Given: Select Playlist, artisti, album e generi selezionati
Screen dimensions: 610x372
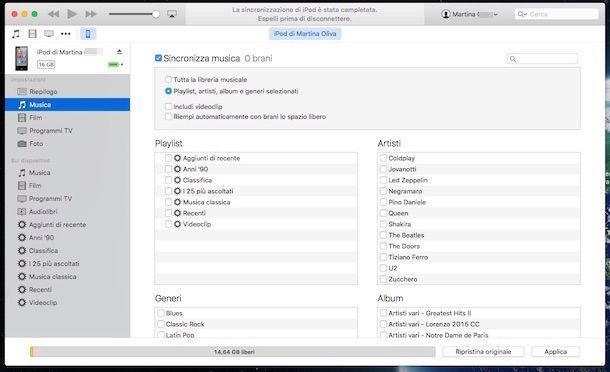Looking at the screenshot, I should click(x=168, y=91).
